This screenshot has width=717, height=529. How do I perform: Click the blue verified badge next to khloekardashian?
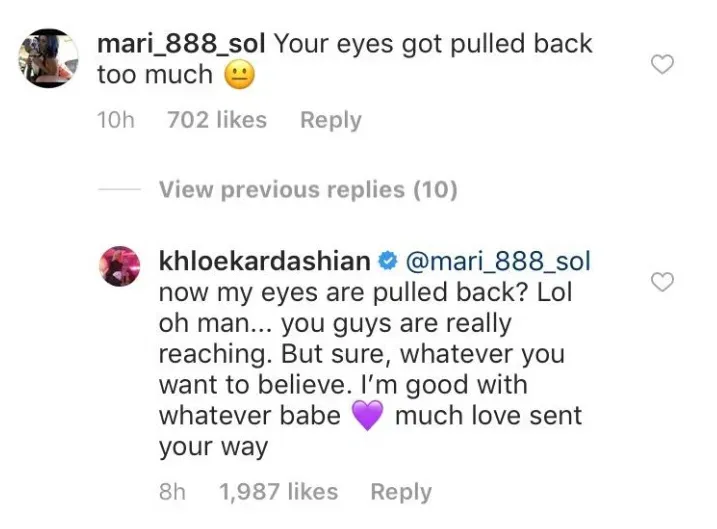385,262
